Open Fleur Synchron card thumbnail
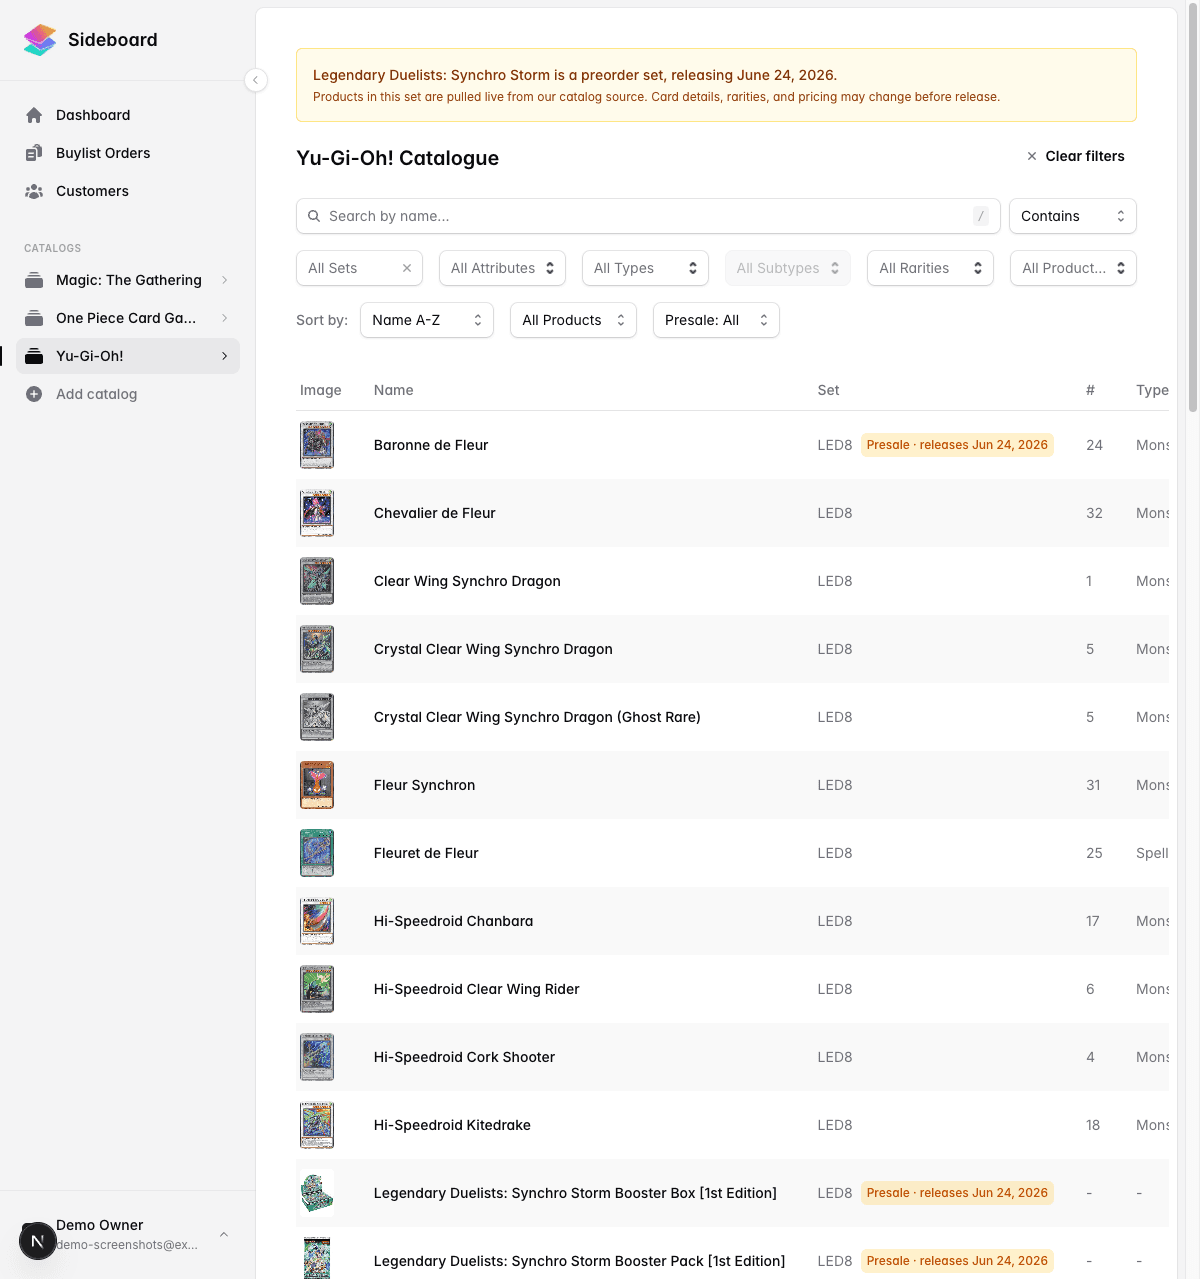The height and width of the screenshot is (1279, 1200). [317, 785]
